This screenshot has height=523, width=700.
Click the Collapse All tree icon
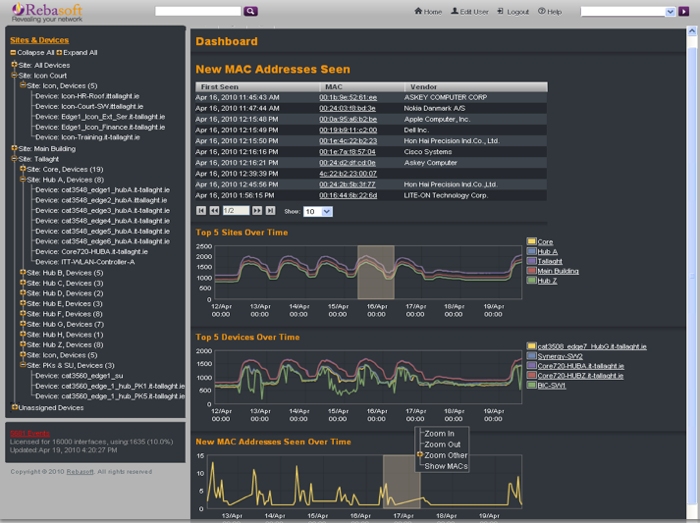[x=13, y=53]
